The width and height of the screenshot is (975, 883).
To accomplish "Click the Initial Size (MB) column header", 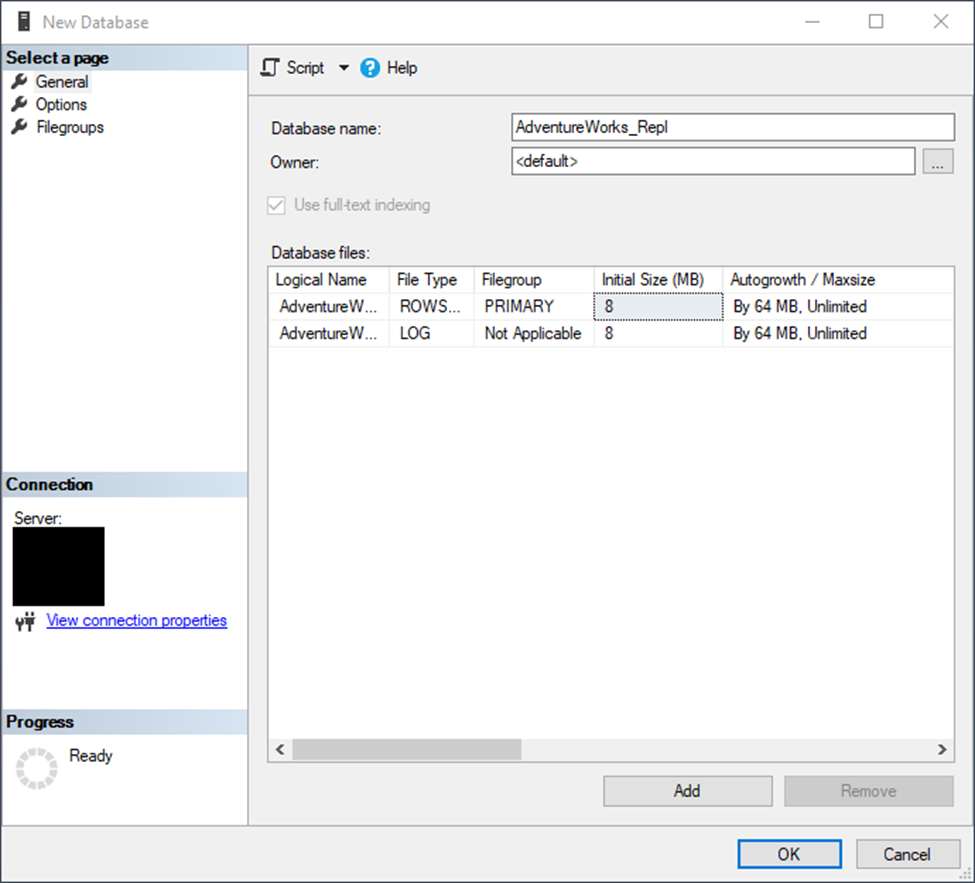I will coord(658,280).
